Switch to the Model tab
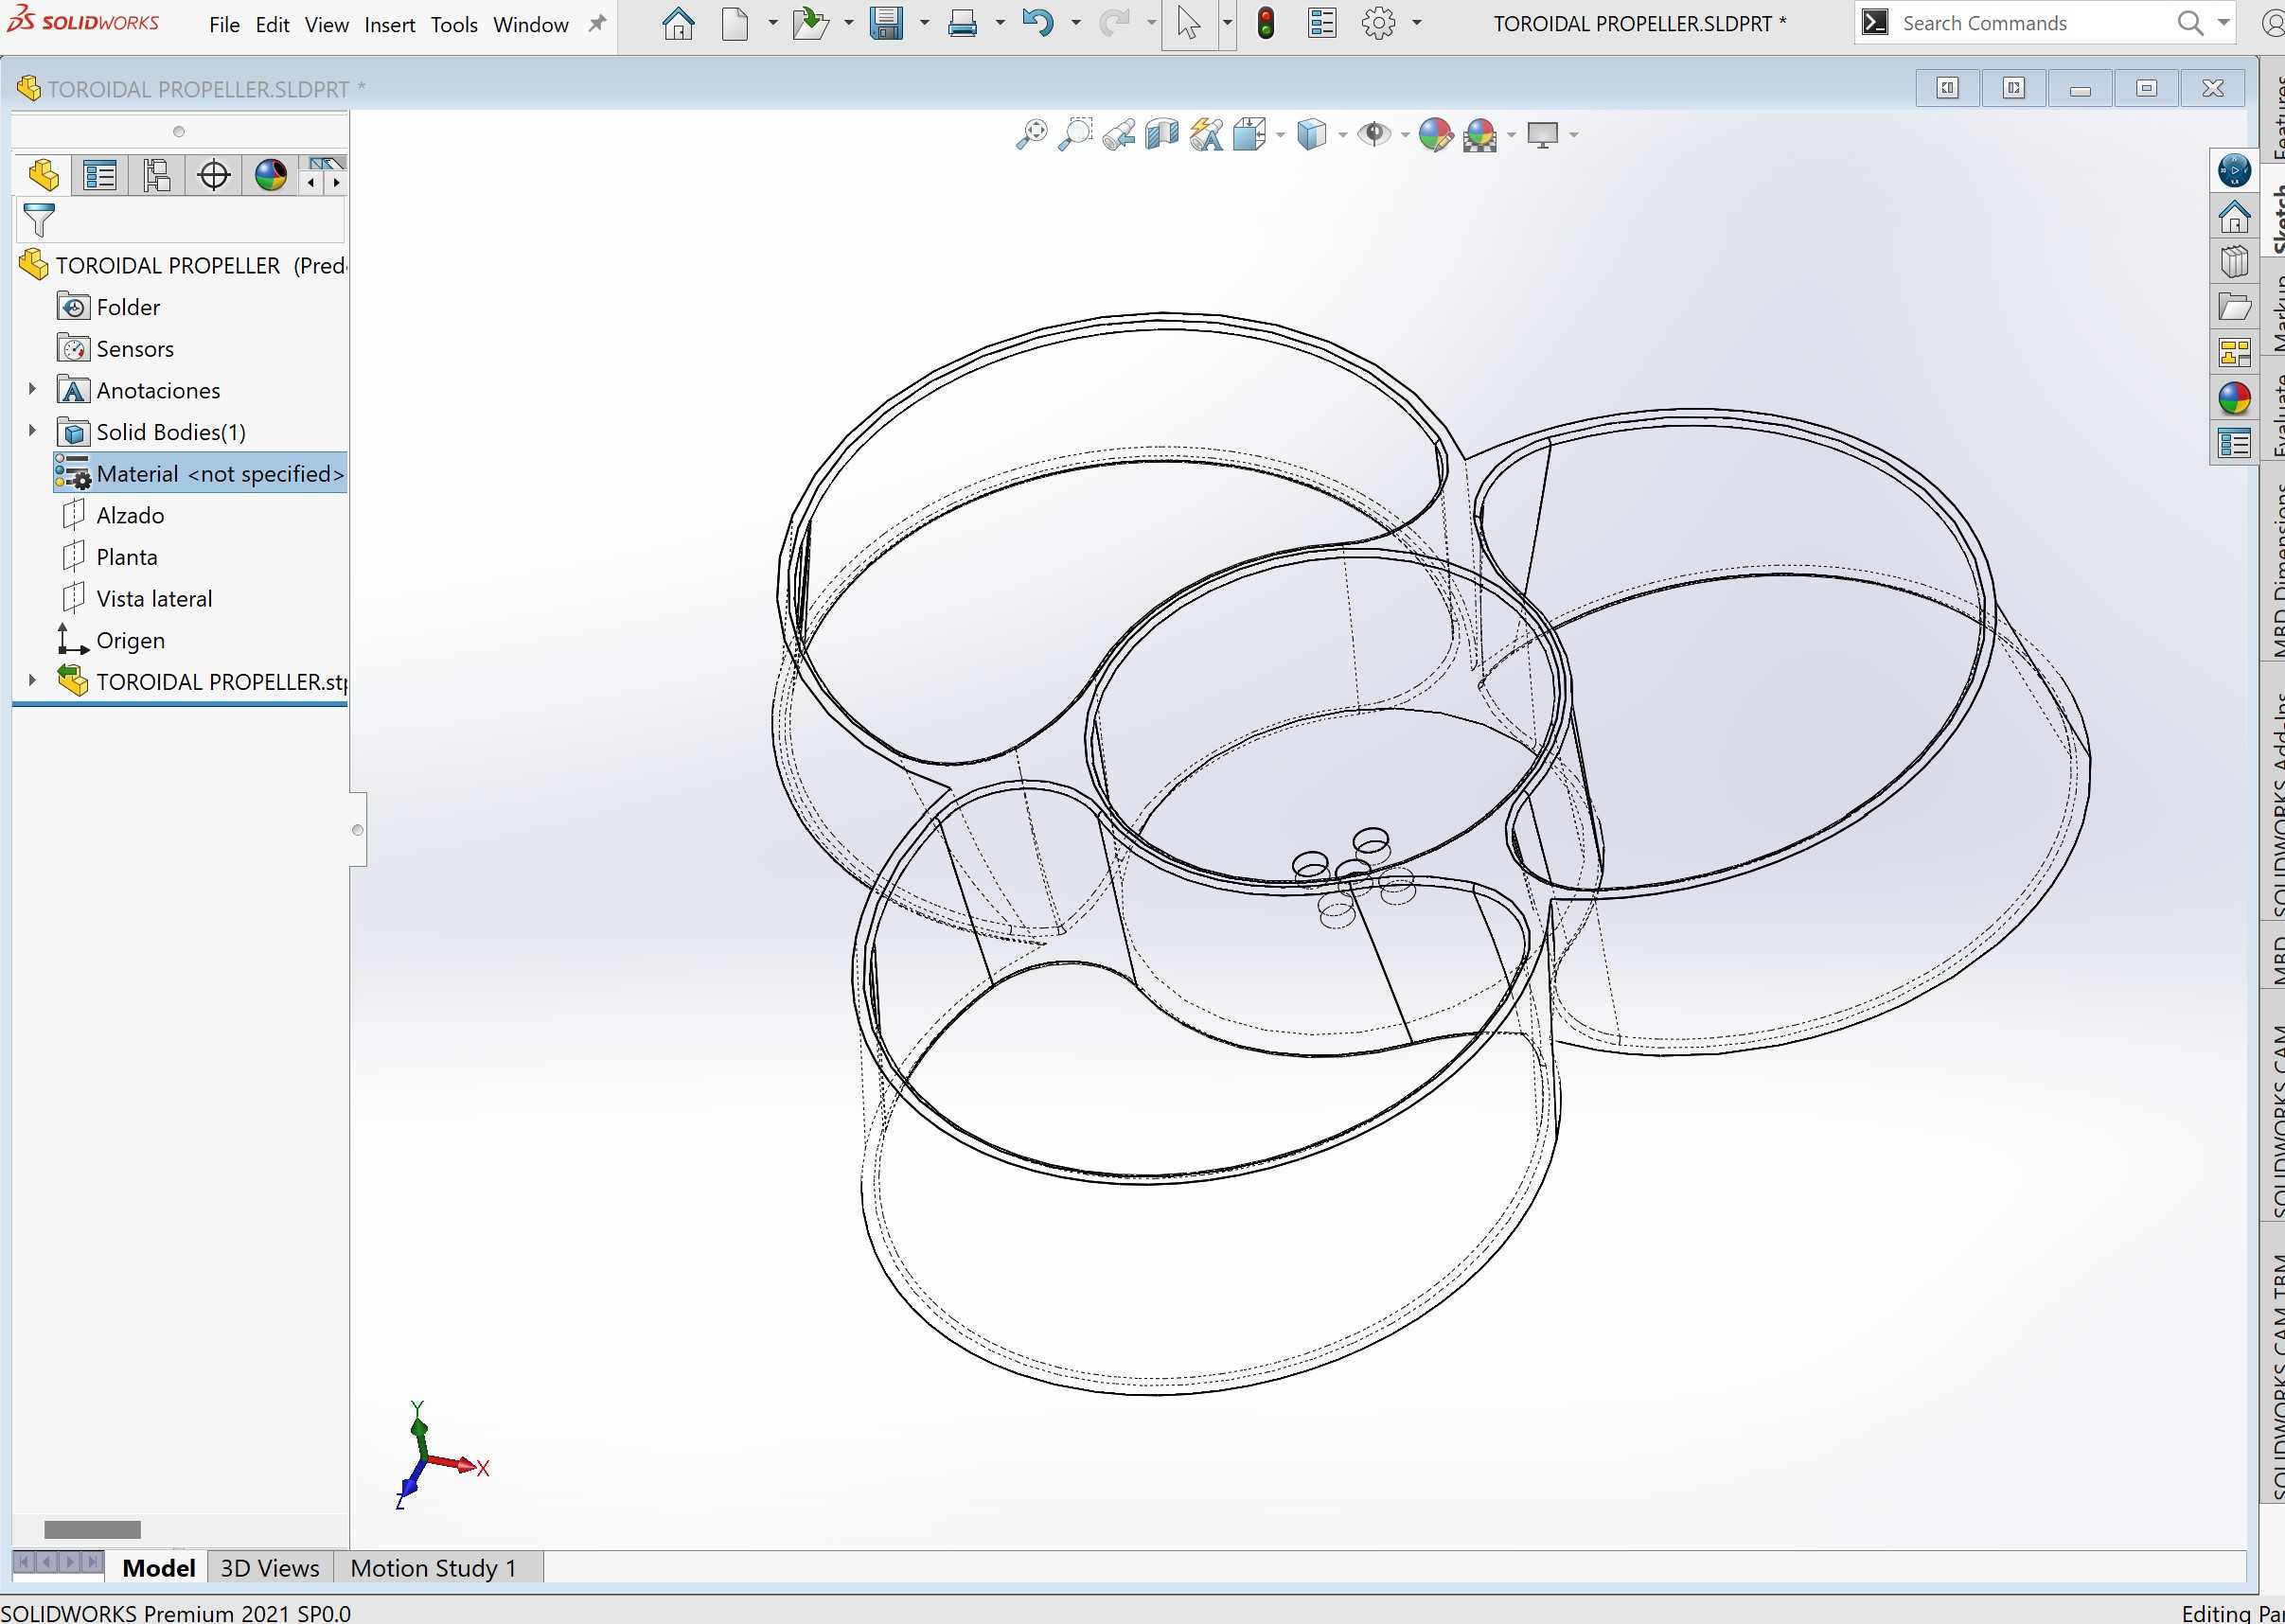The height and width of the screenshot is (1624, 2285). coord(158,1568)
